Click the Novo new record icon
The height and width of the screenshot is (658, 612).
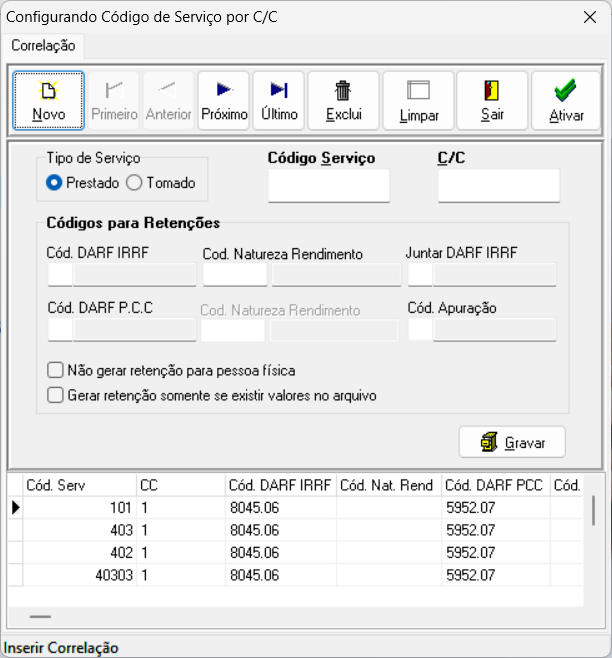[48, 100]
